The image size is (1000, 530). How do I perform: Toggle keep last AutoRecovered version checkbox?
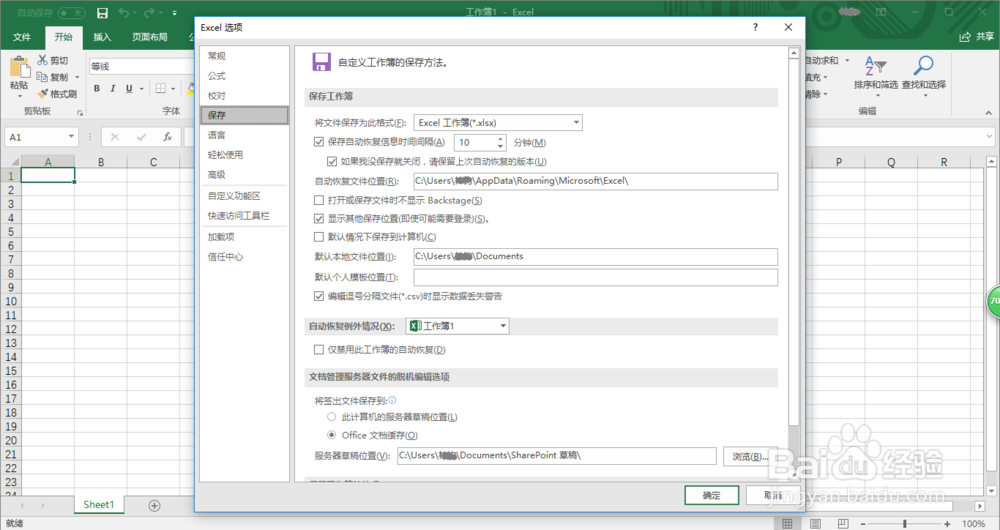click(332, 161)
